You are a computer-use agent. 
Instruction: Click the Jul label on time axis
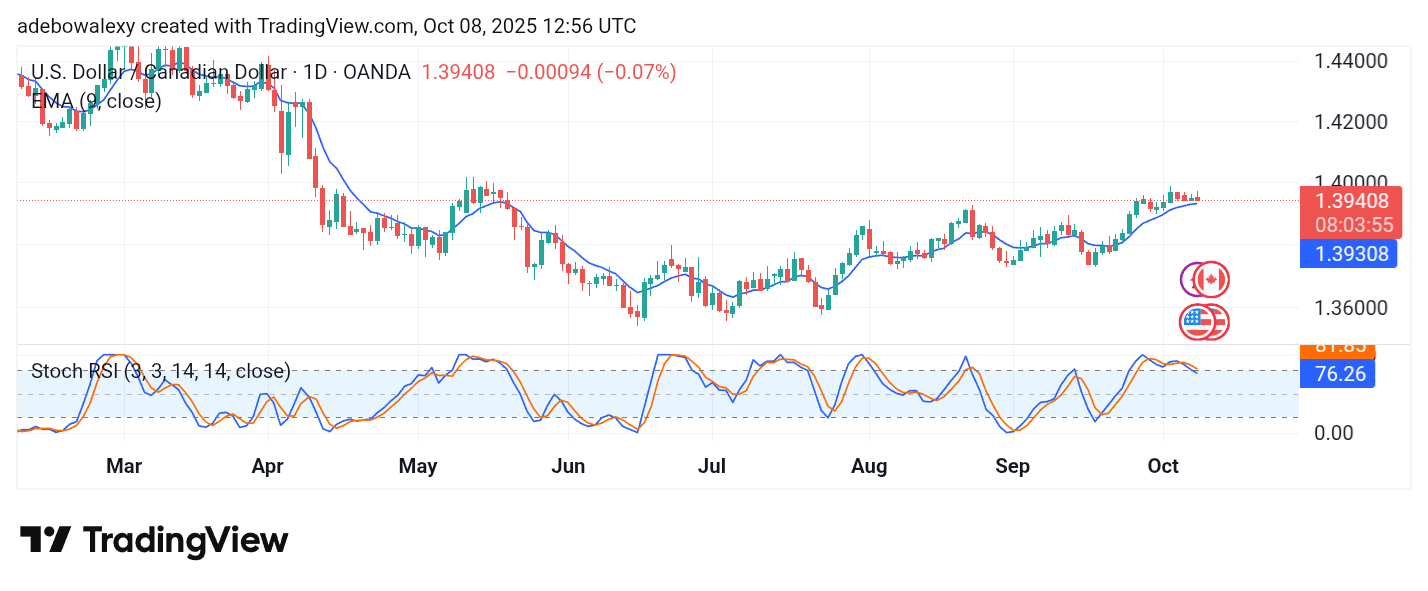coord(711,466)
